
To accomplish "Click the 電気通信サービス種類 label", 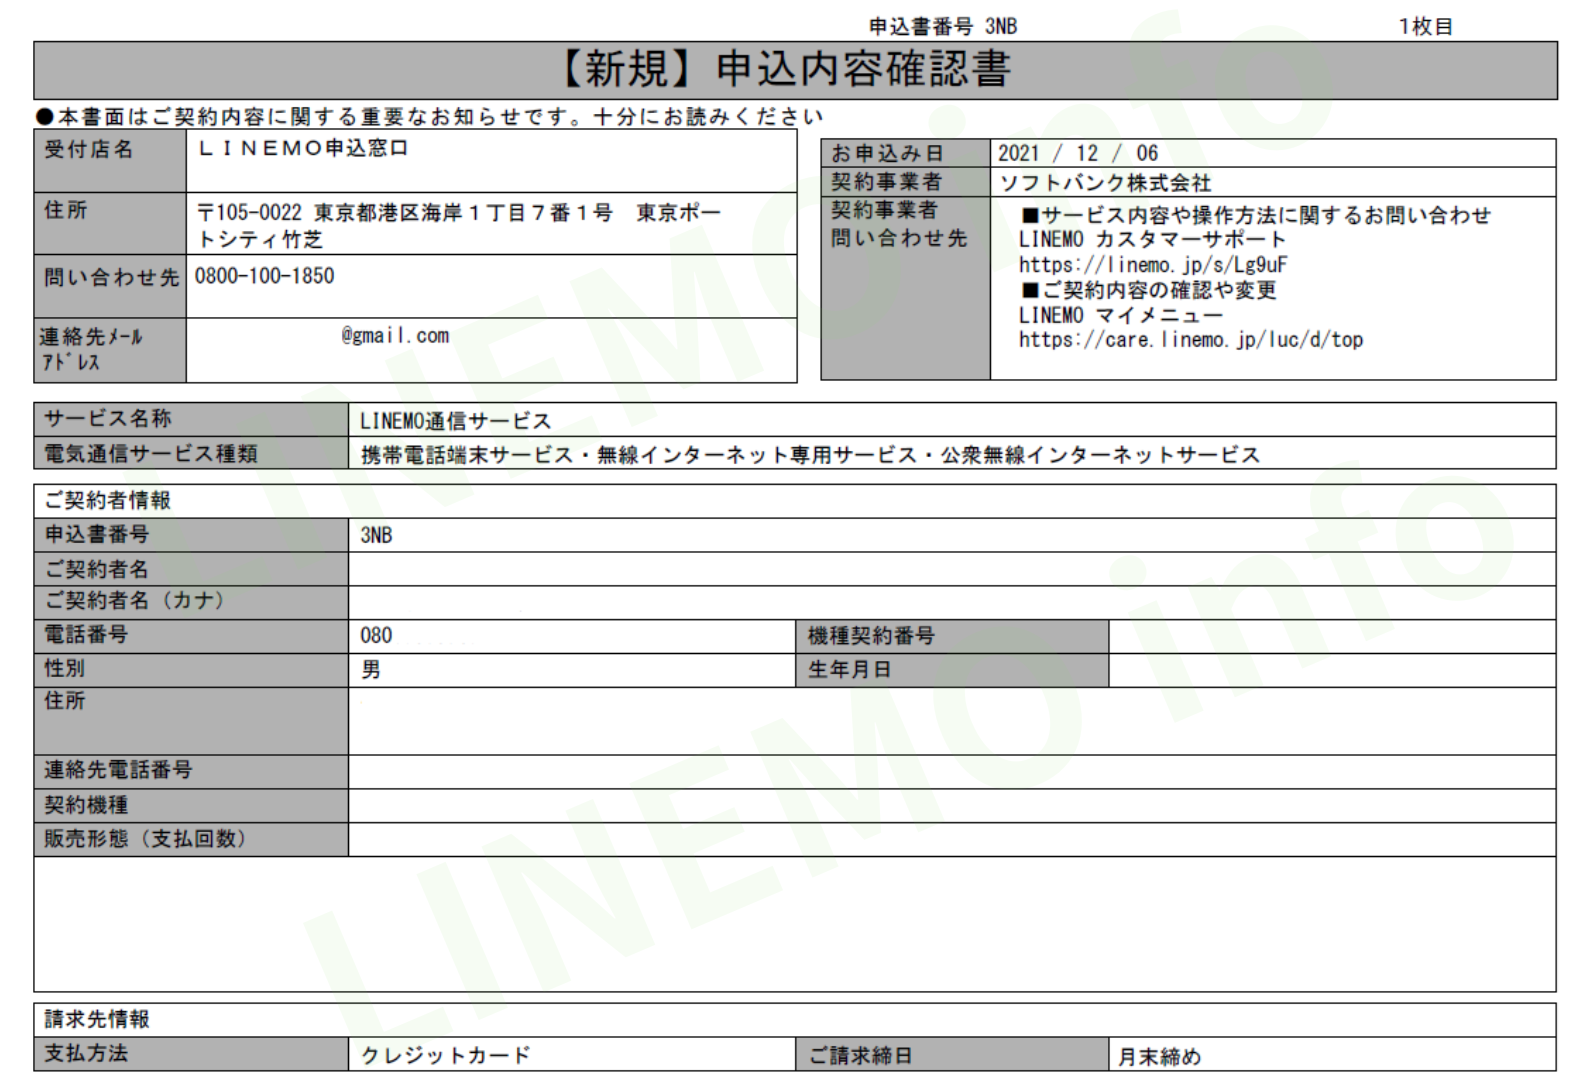I will 151,454.
